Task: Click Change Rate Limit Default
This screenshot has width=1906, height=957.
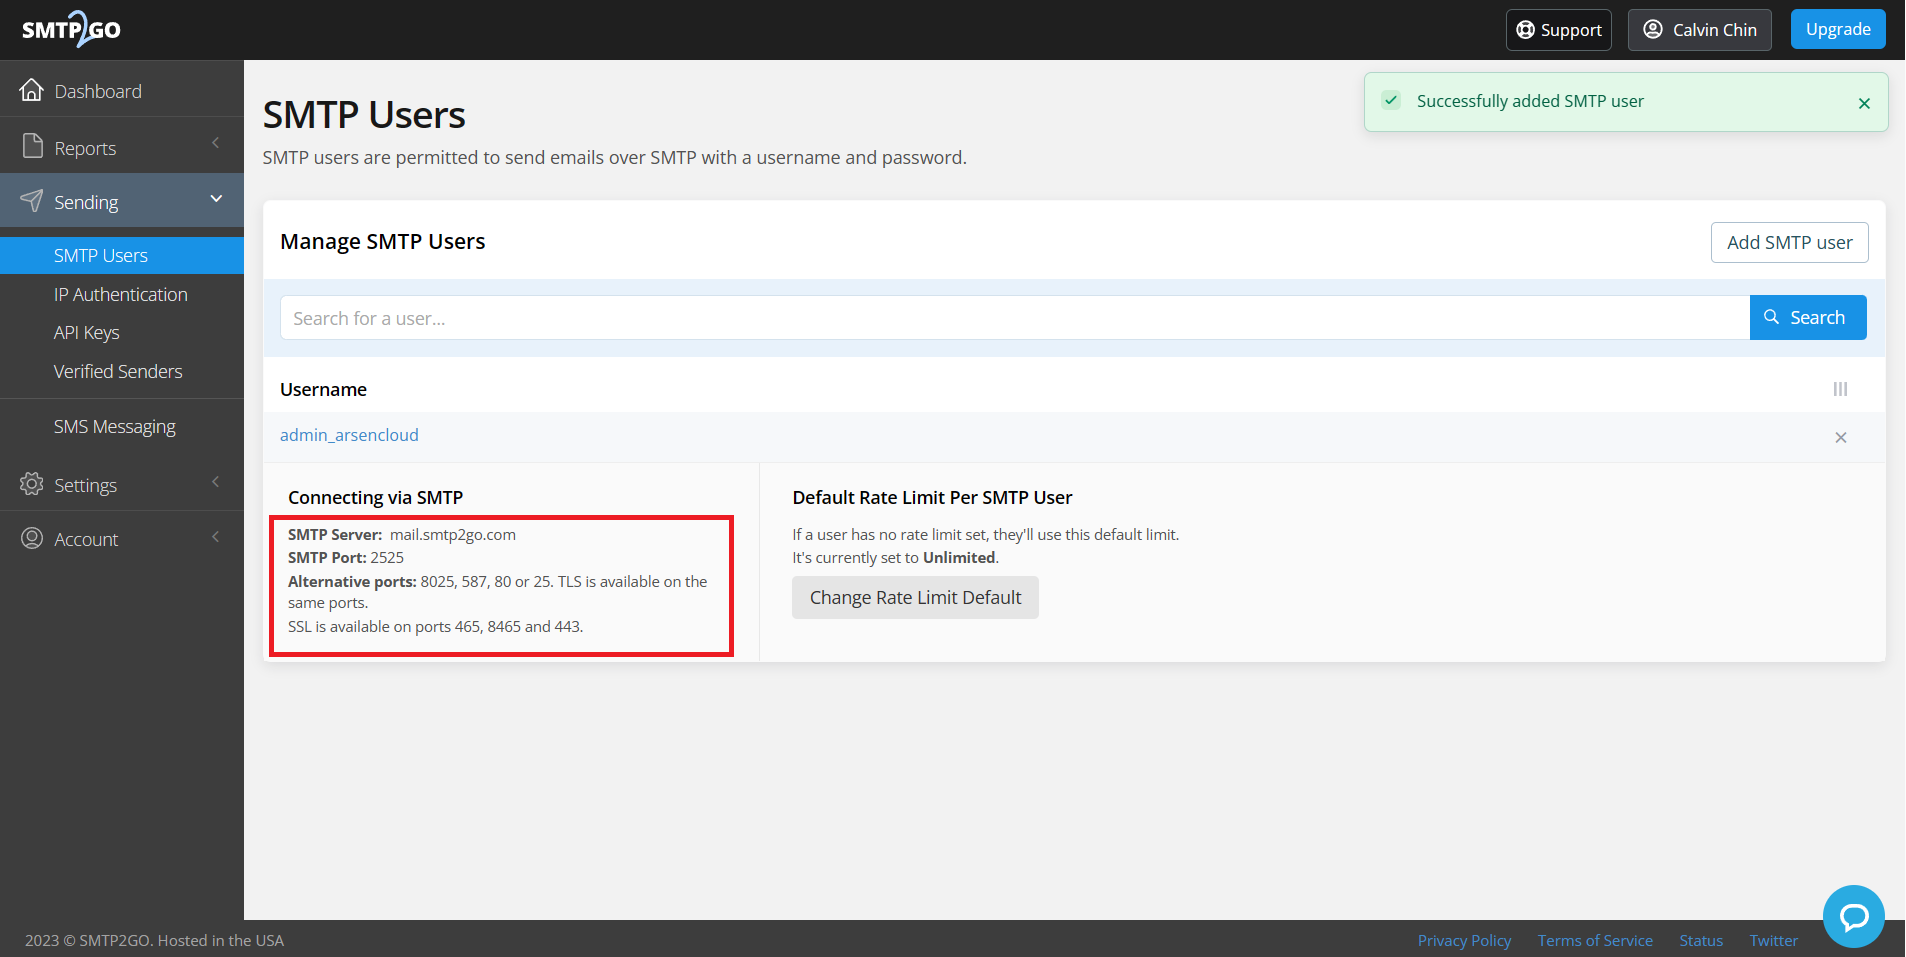Action: click(x=915, y=597)
